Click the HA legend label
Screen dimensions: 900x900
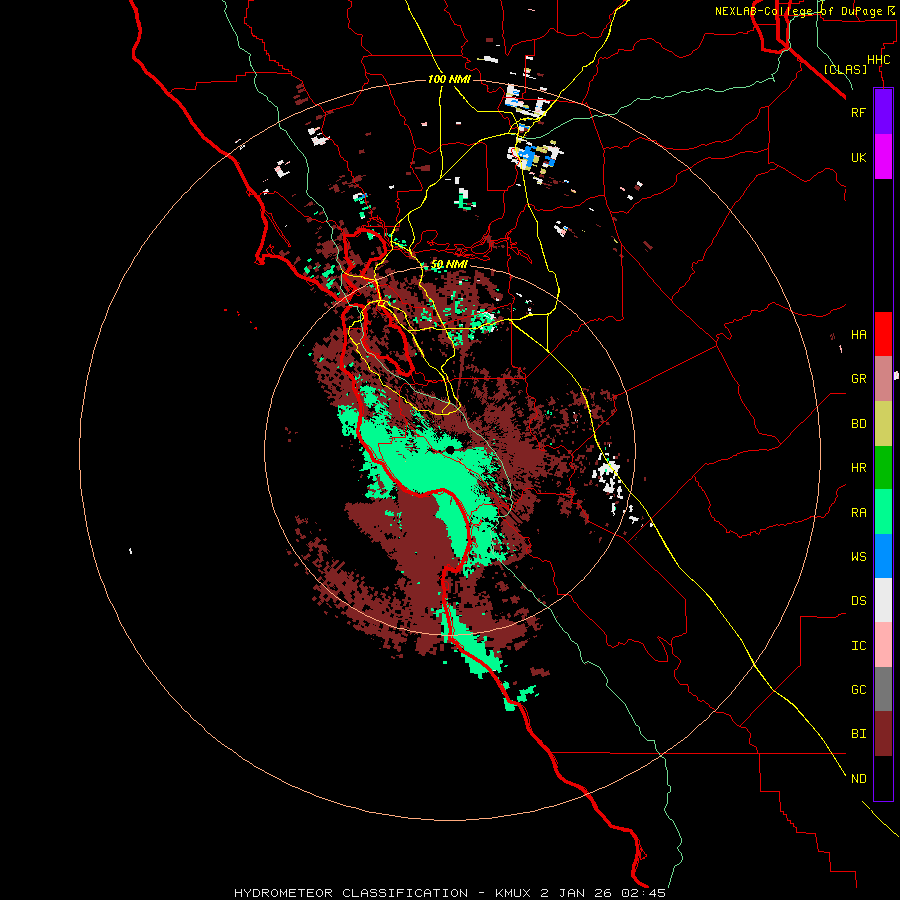click(858, 334)
